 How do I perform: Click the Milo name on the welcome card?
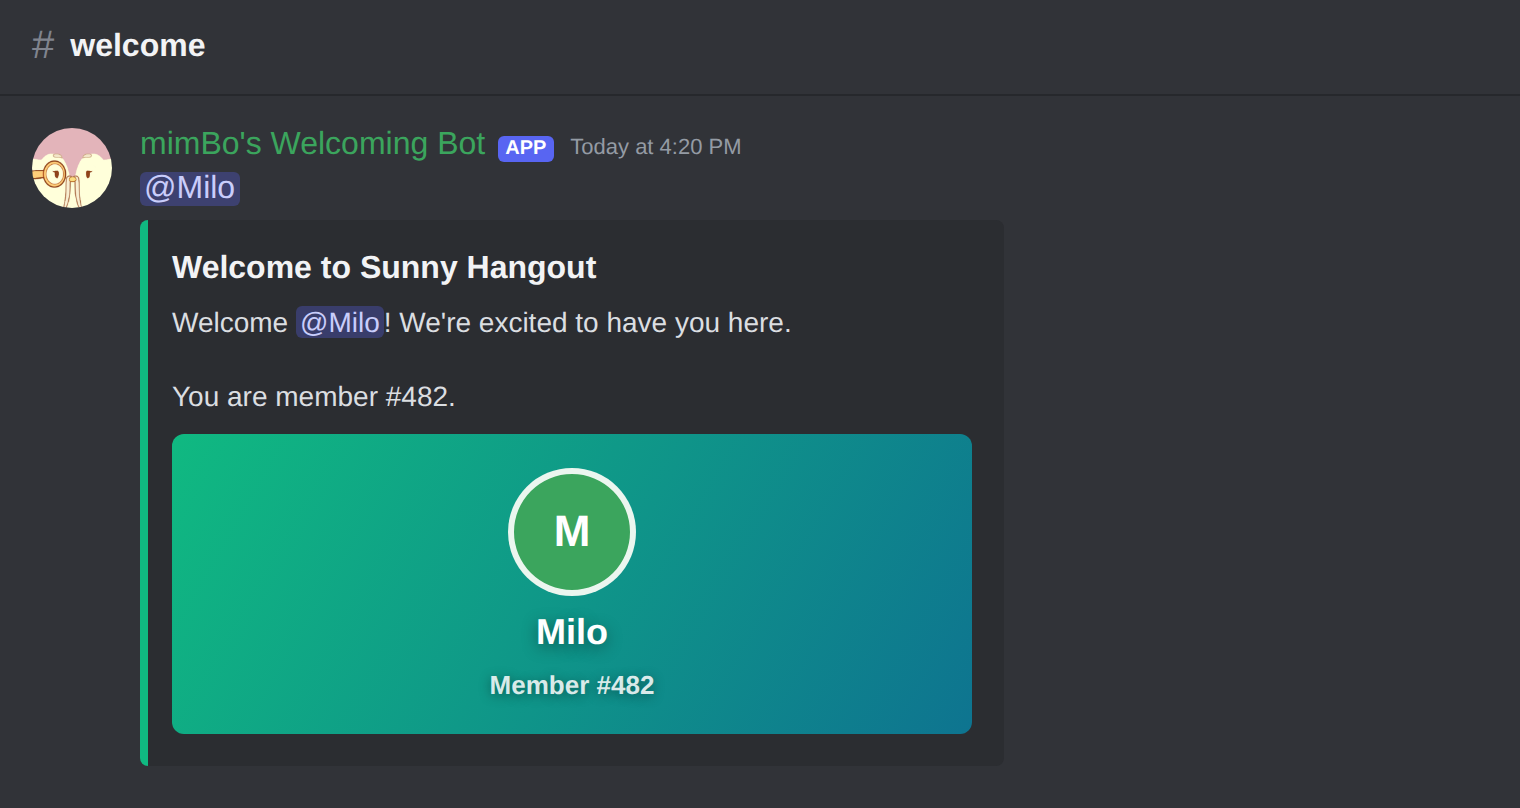click(x=572, y=632)
